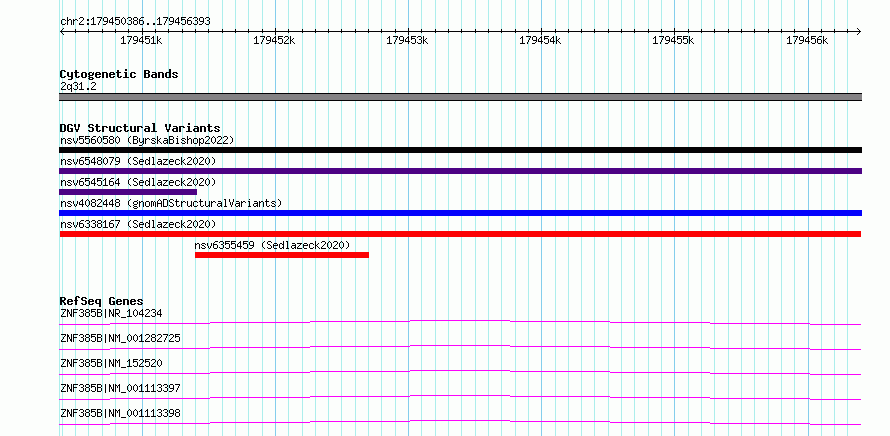Image resolution: width=890 pixels, height=436 pixels.
Task: Click the 179455k ruler tick label
Action: (673, 40)
